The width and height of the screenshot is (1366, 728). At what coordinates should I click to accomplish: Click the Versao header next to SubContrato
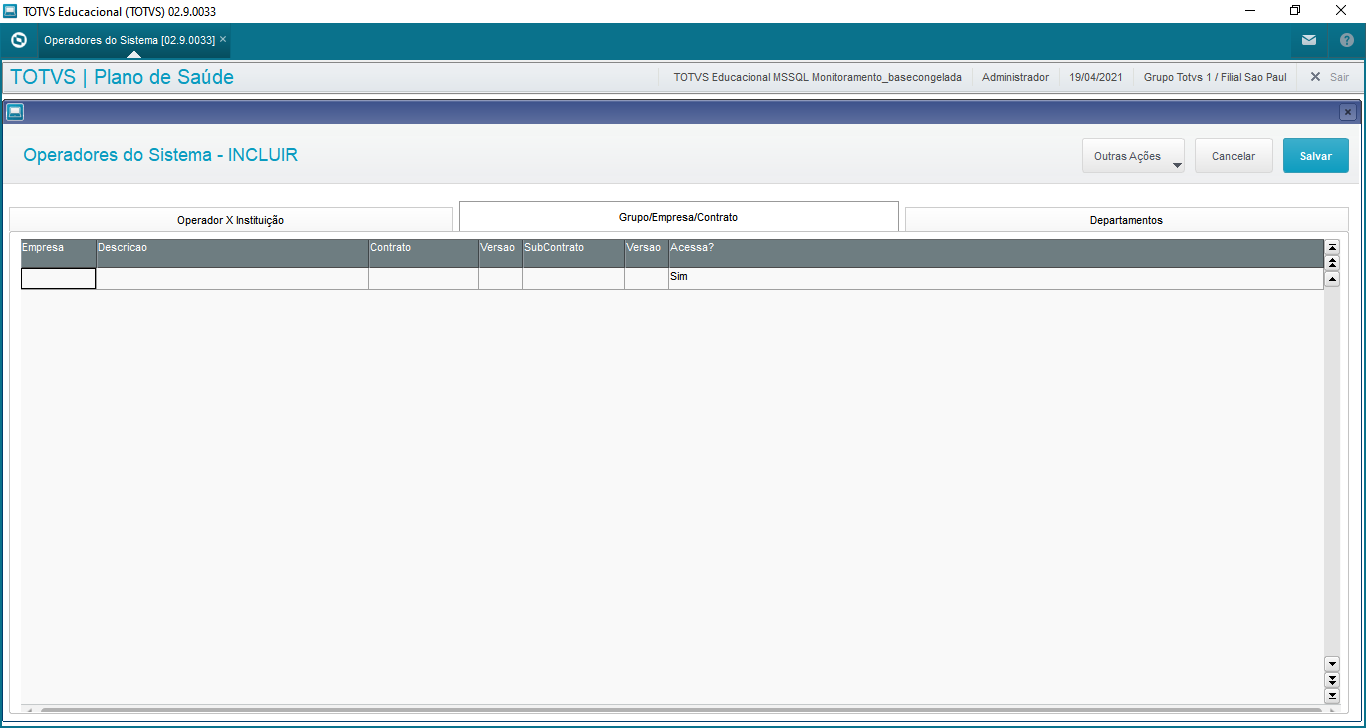(646, 253)
